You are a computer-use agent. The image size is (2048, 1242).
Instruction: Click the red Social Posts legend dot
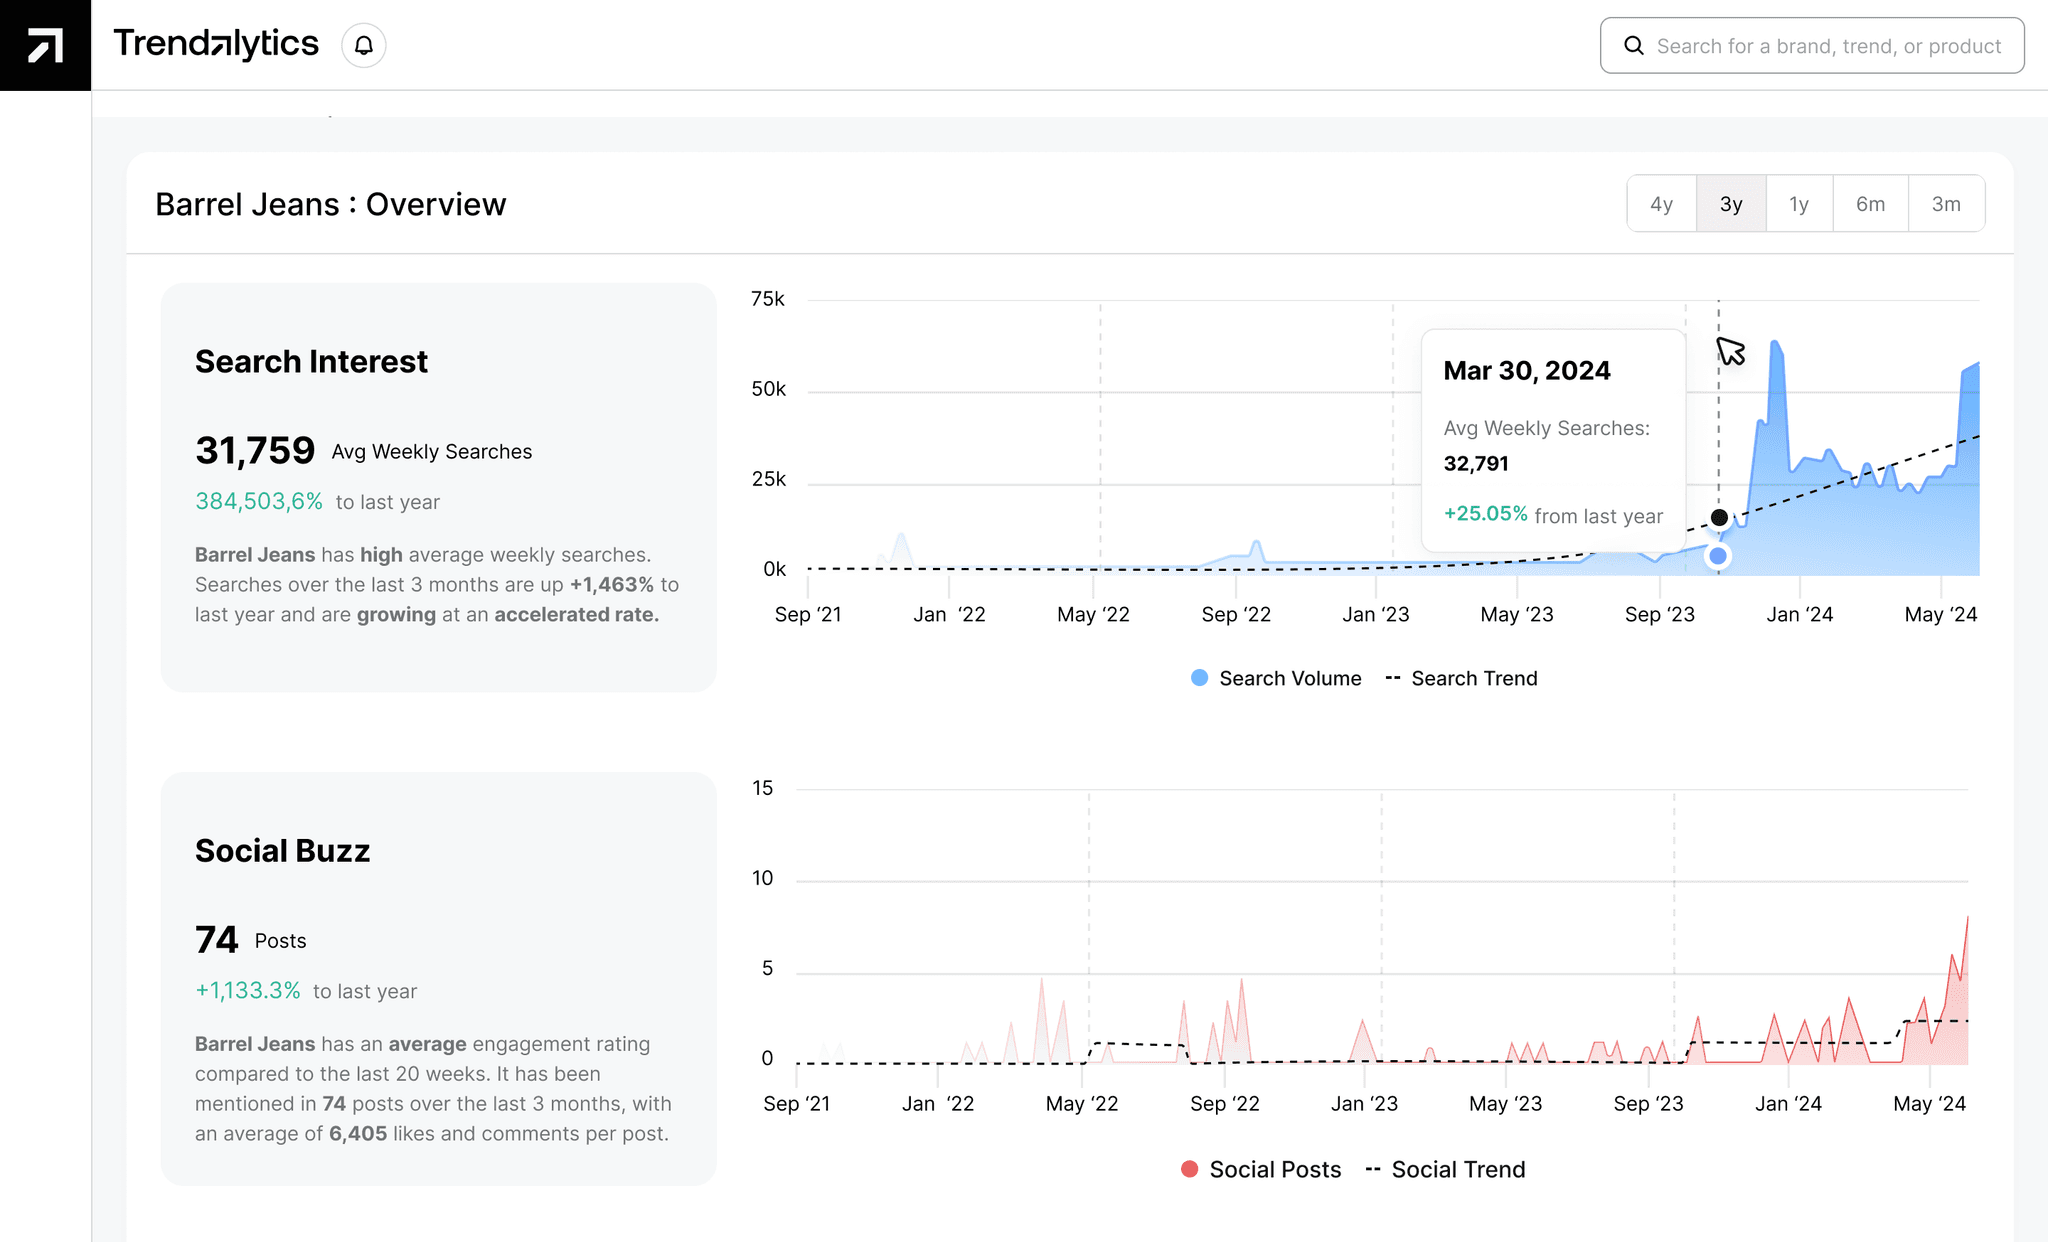click(1189, 1168)
